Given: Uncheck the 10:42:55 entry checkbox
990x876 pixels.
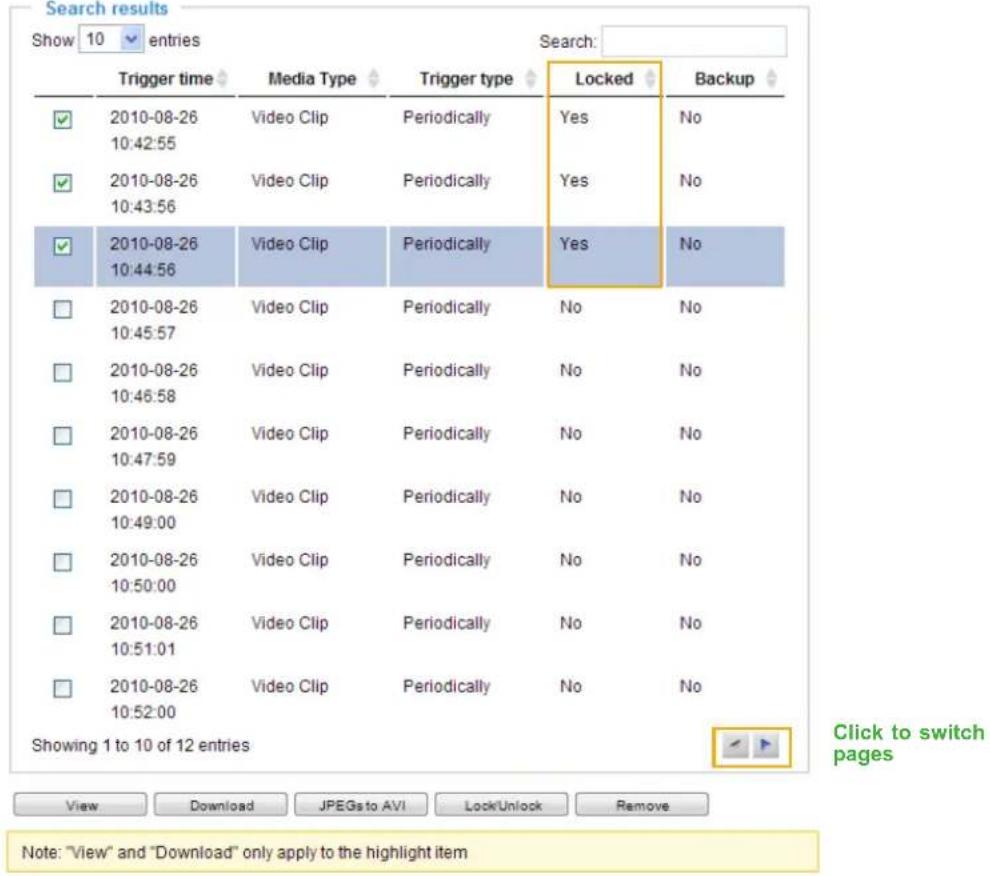Looking at the screenshot, I should tap(63, 119).
